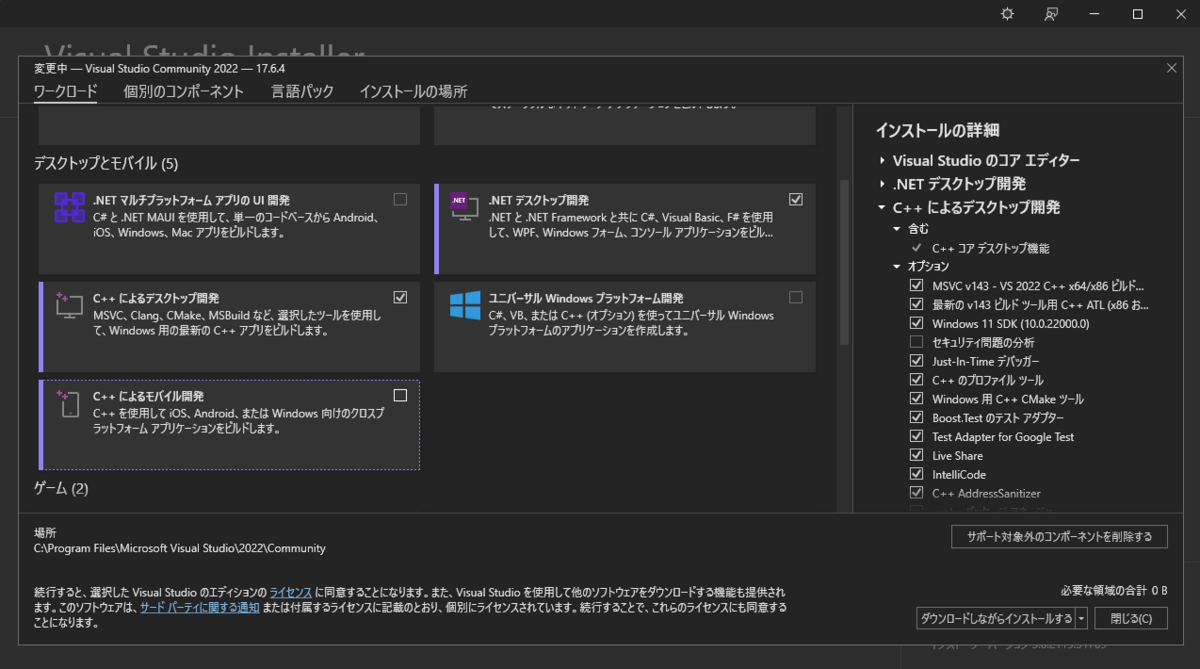
Task: Click the C++ desktop development icon
Action: tap(69, 305)
